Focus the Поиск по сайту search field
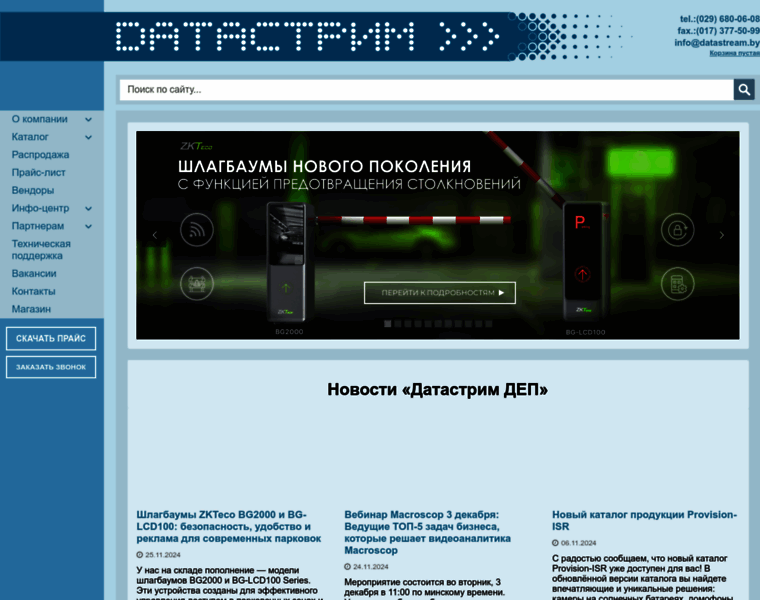This screenshot has width=760, height=600. (427, 90)
